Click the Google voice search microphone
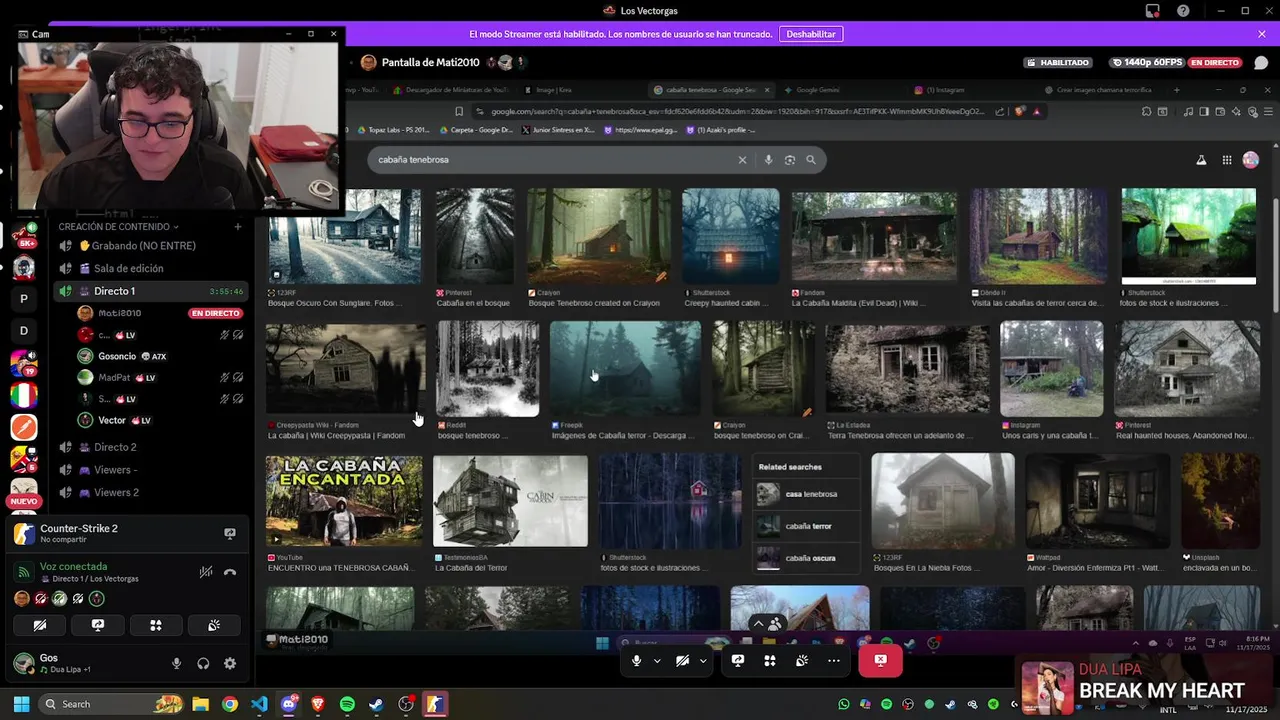Image resolution: width=1280 pixels, height=720 pixels. (x=768, y=160)
